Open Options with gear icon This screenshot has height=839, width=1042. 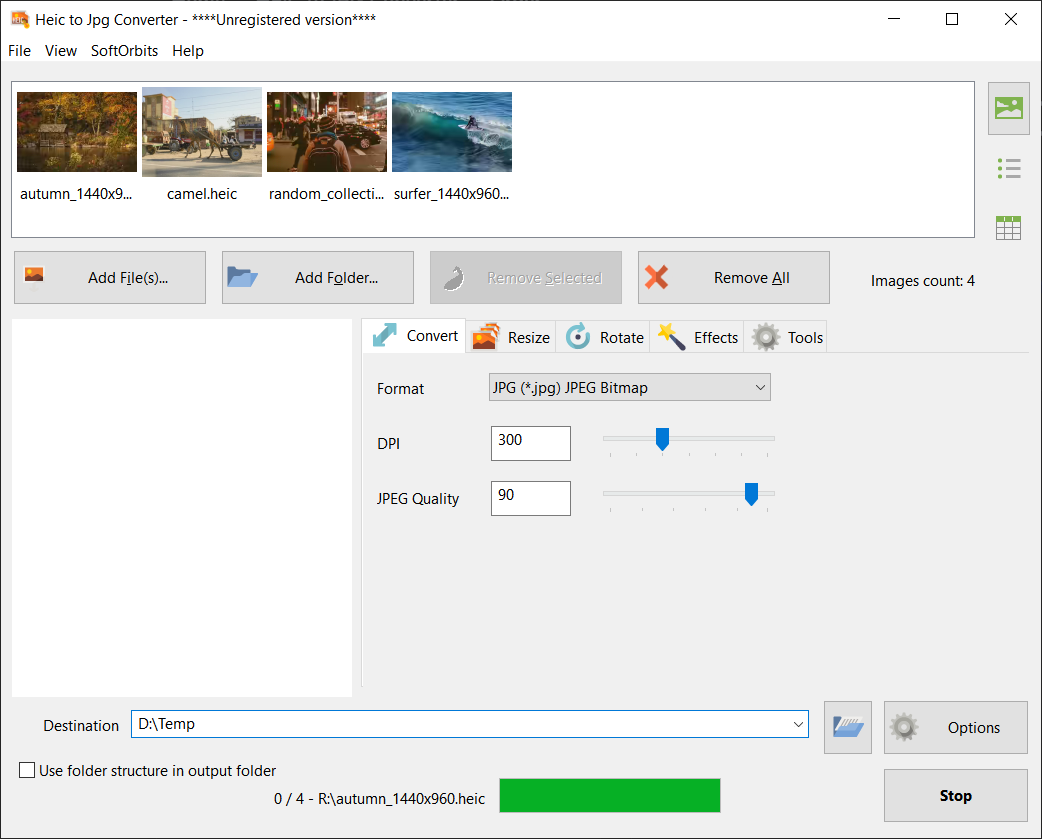pyautogui.click(x=955, y=727)
